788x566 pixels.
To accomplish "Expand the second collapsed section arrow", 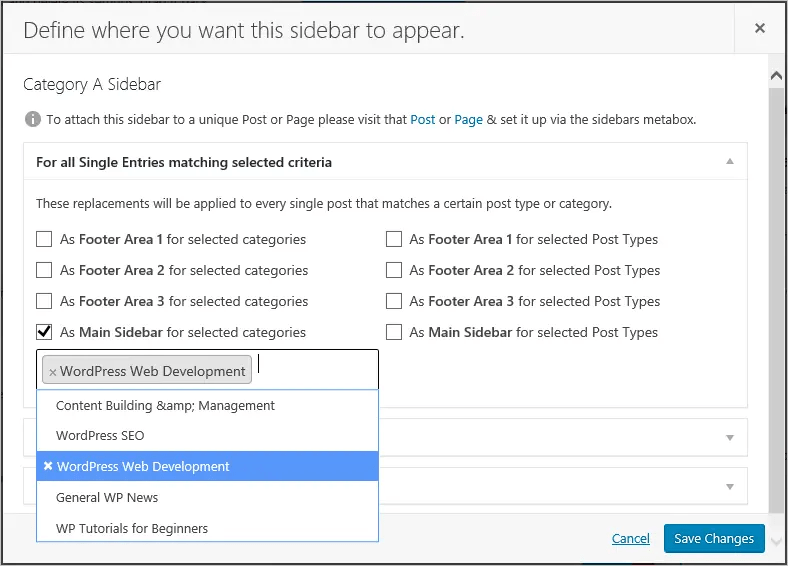I will click(730, 438).
